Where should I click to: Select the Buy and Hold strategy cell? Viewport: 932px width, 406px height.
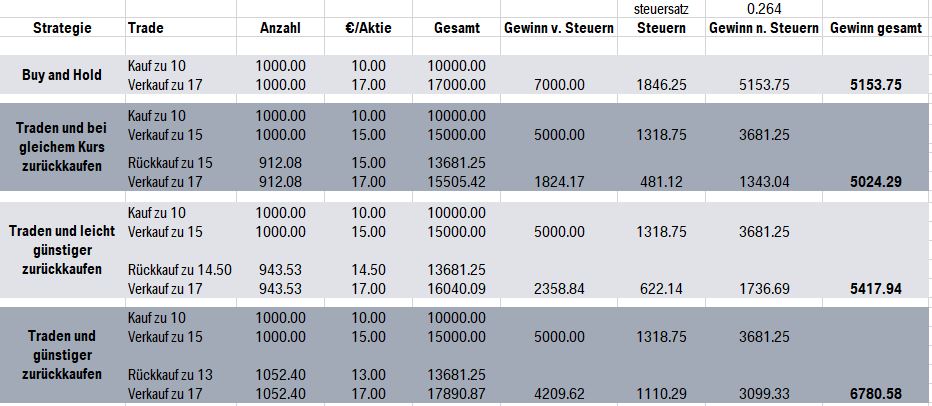[62, 75]
